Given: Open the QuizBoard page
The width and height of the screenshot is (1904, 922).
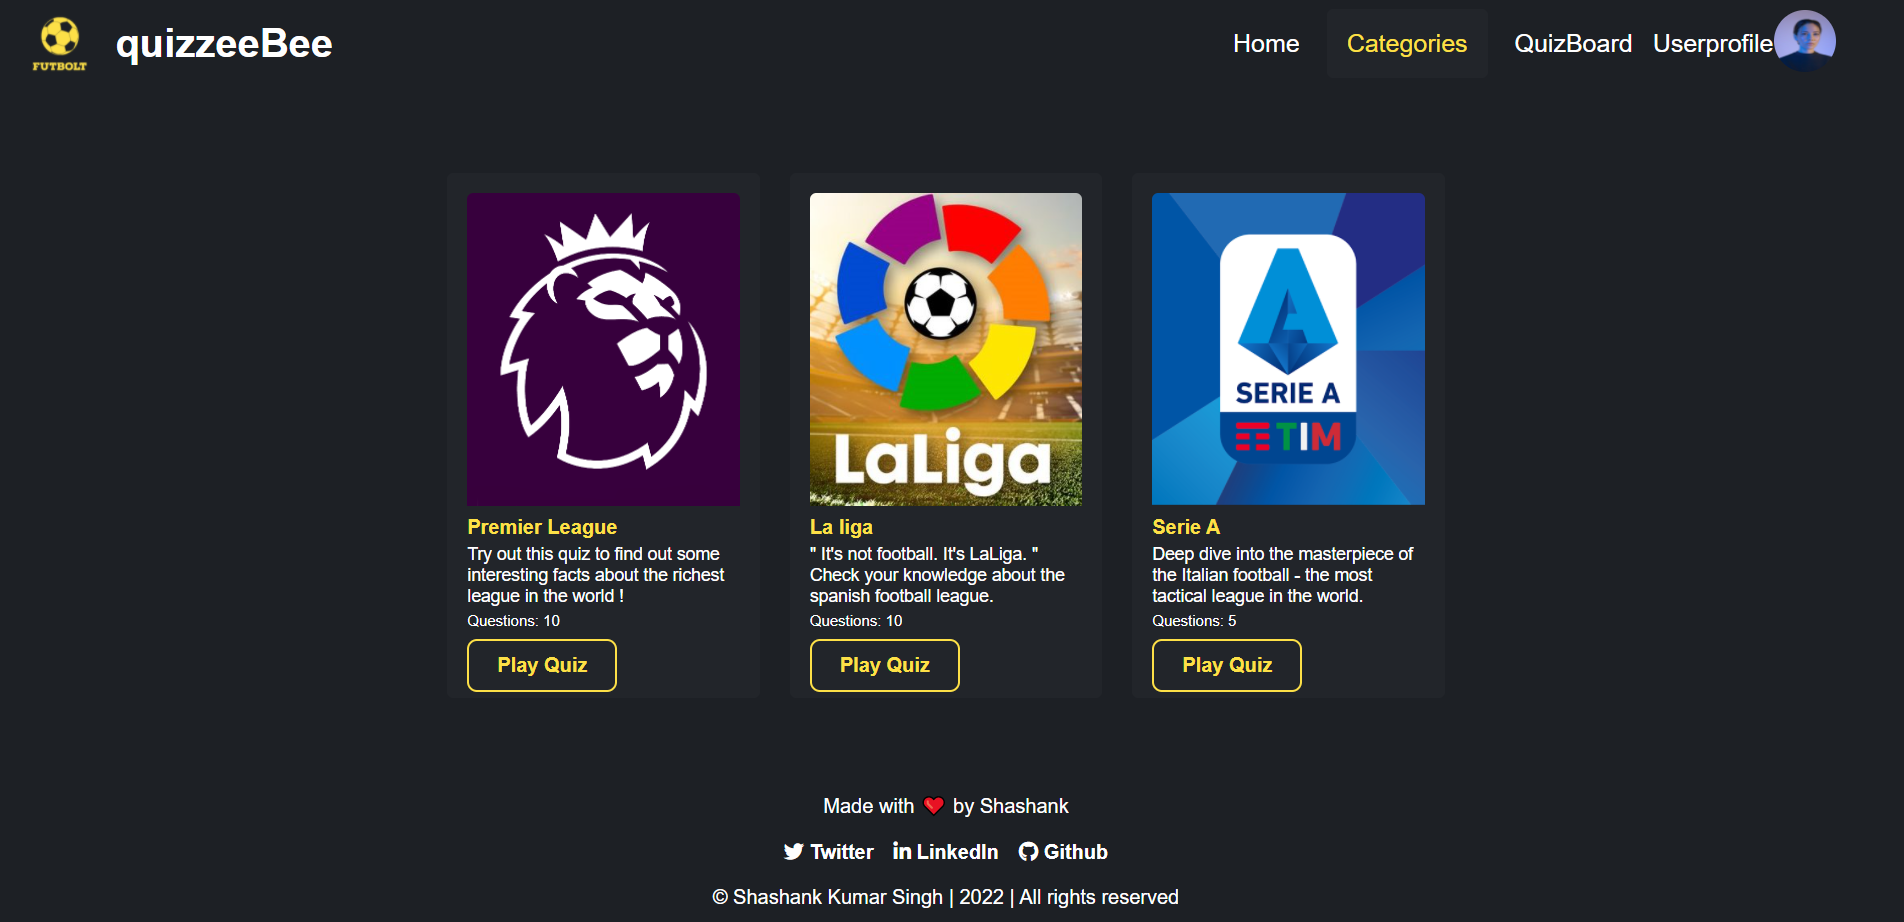Looking at the screenshot, I should coord(1572,43).
